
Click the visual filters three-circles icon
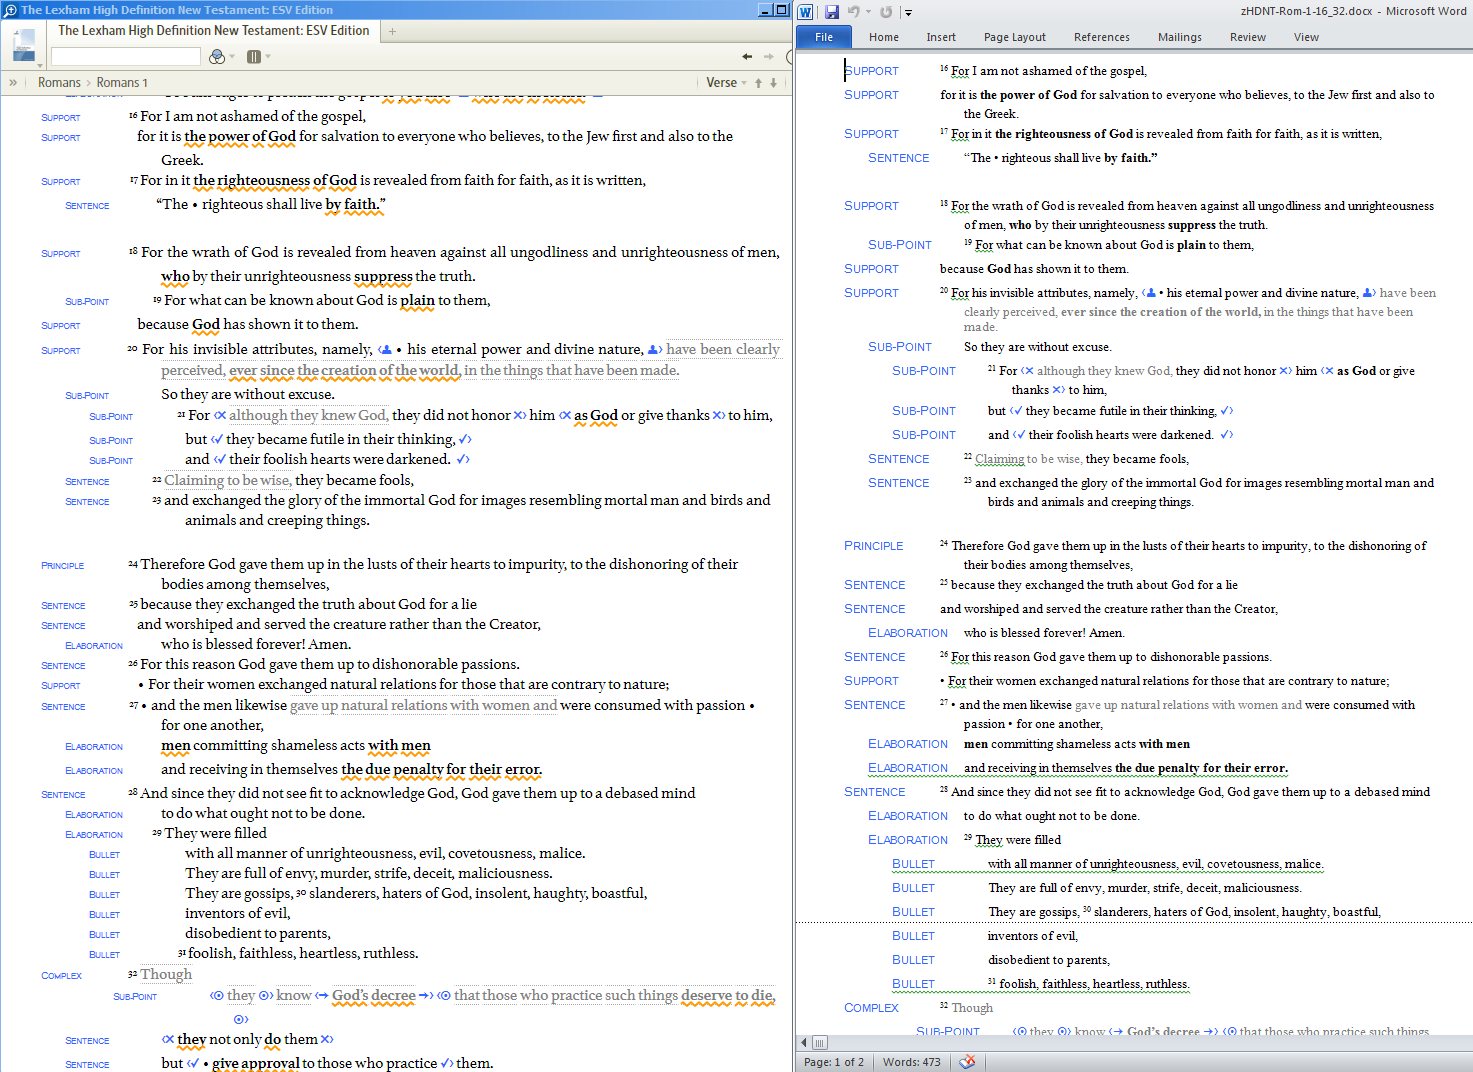[x=217, y=57]
